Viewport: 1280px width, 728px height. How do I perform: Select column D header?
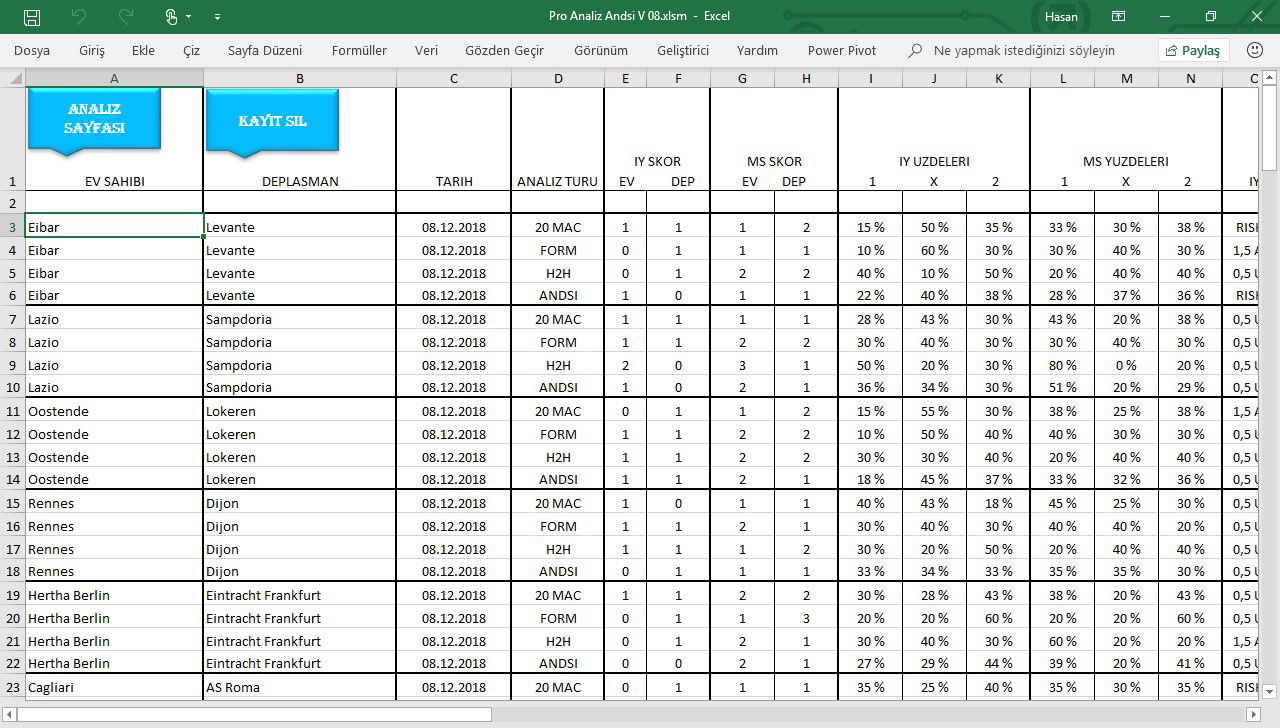tap(557, 78)
